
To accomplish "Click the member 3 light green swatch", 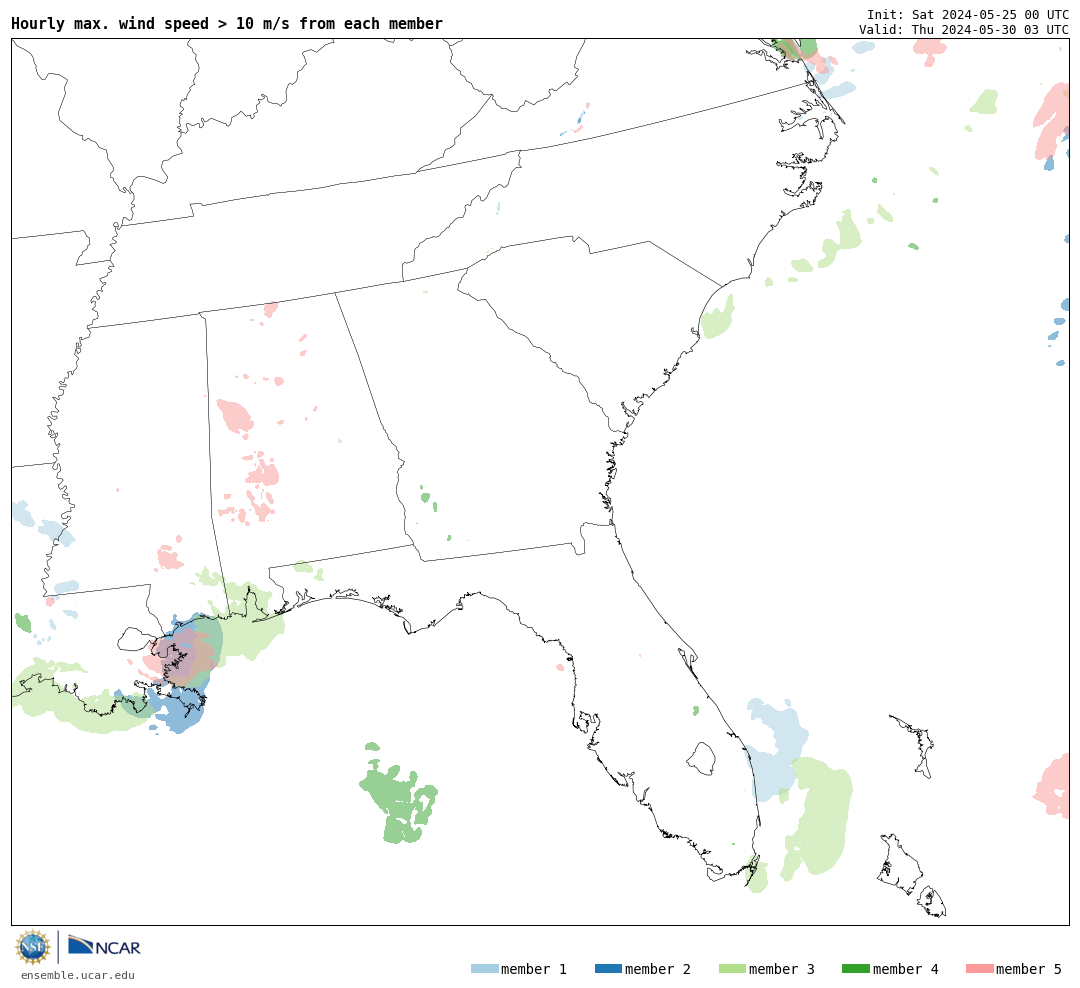I will pos(732,969).
